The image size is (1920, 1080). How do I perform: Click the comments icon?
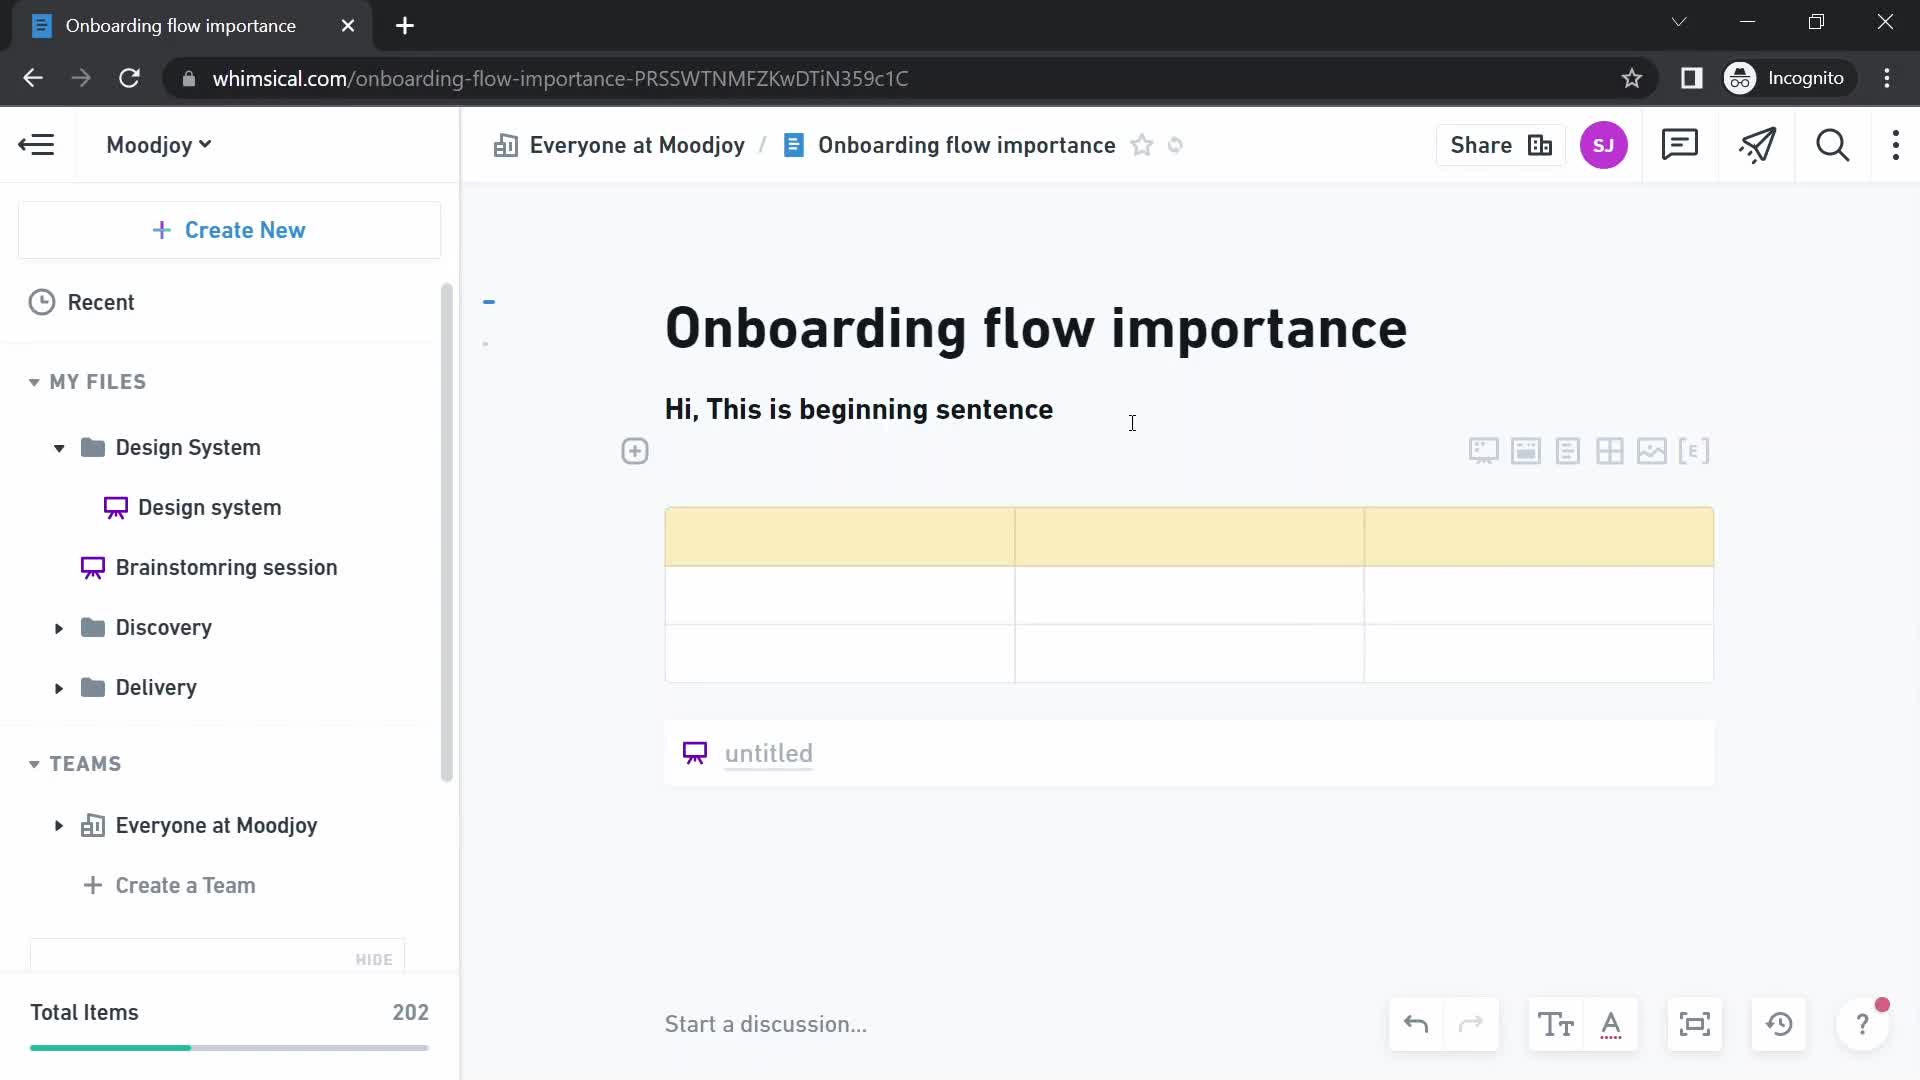click(x=1680, y=145)
